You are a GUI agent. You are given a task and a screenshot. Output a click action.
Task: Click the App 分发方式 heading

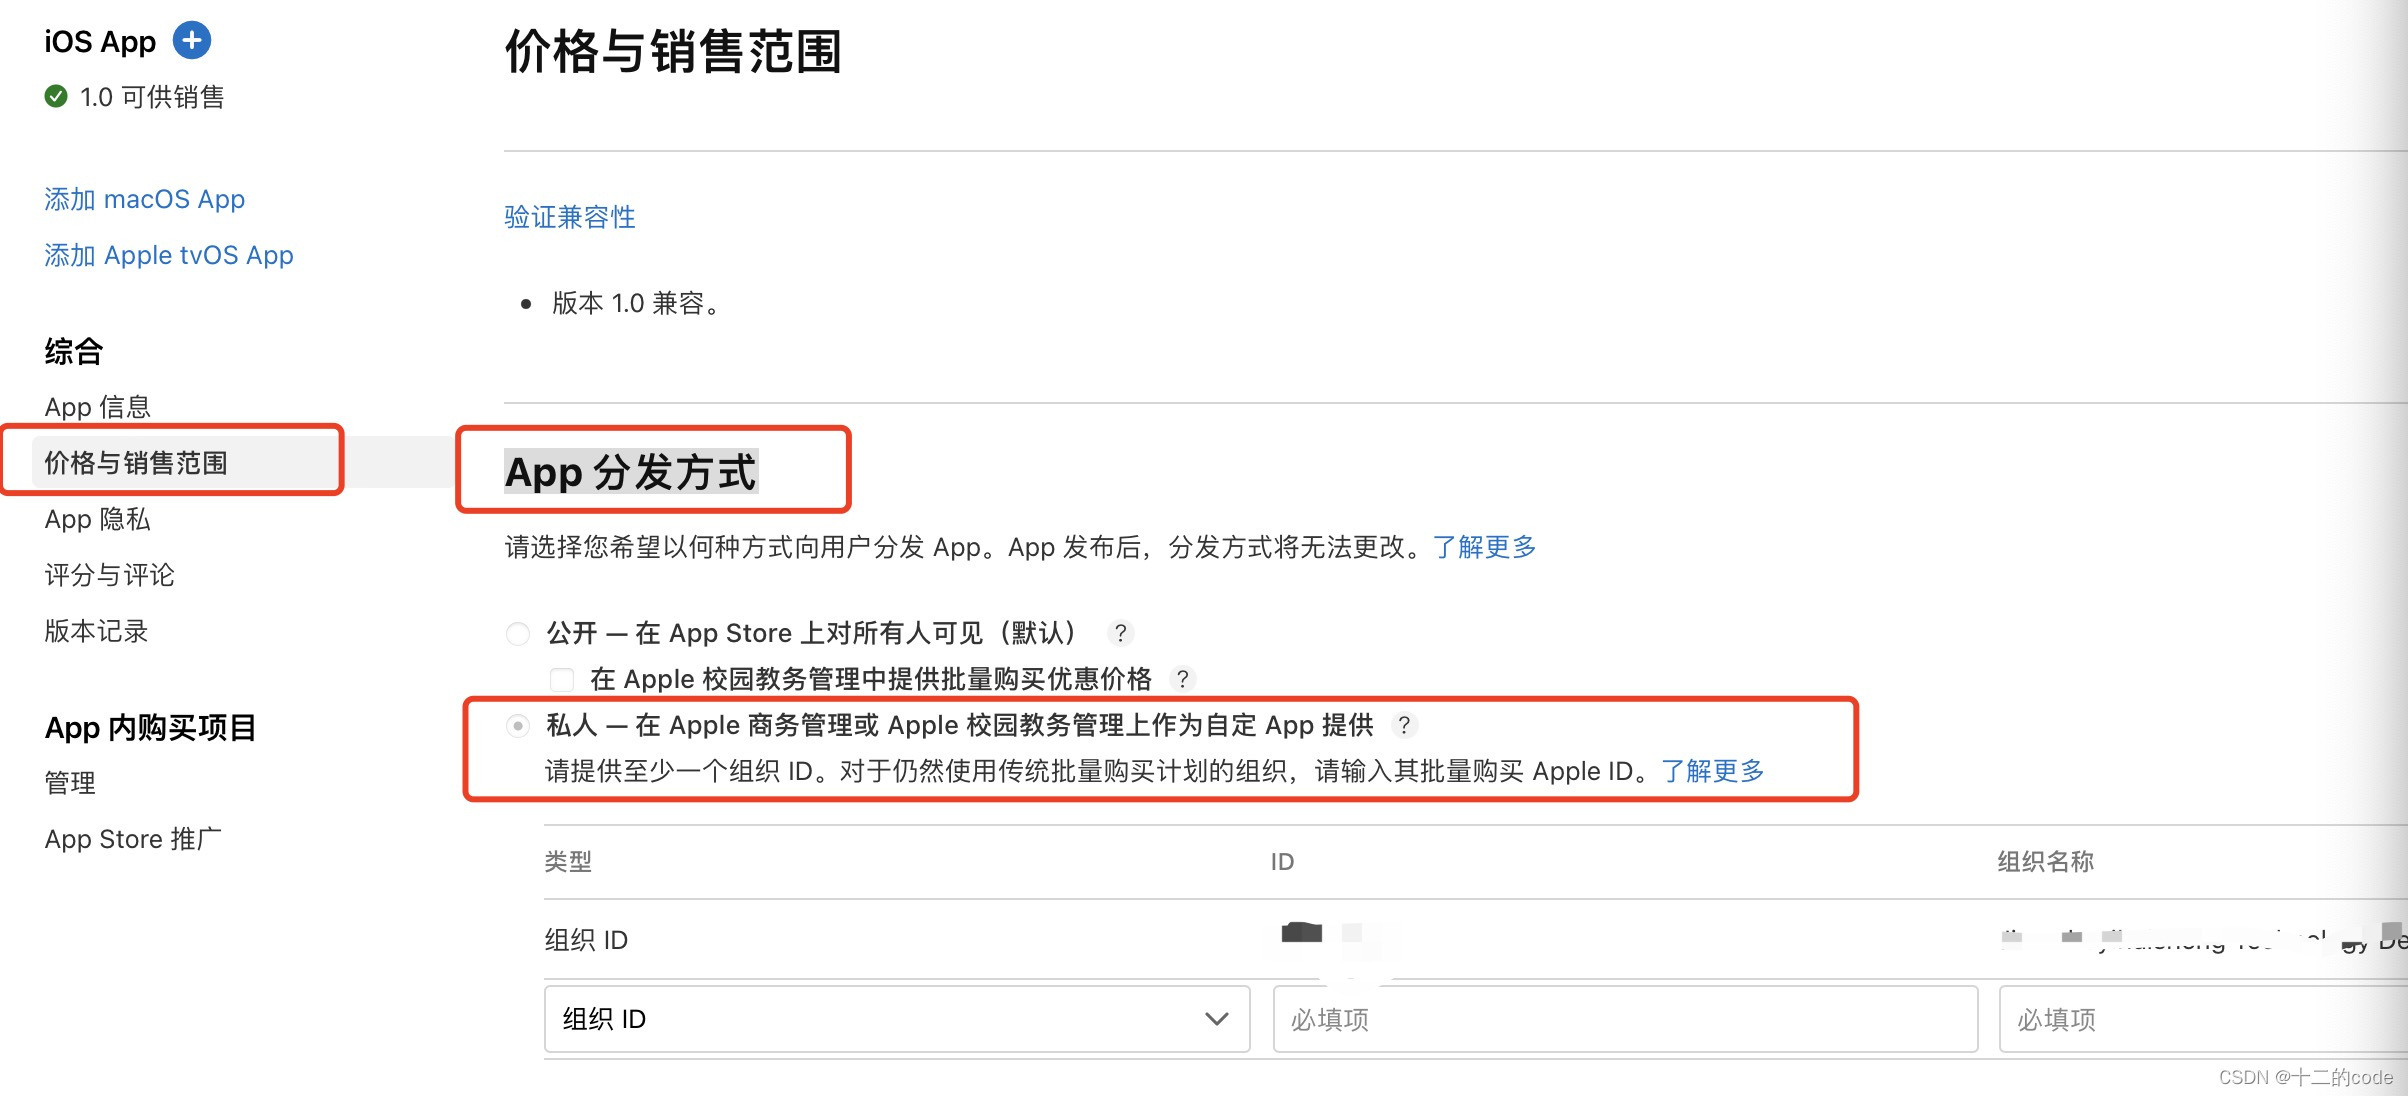[631, 472]
